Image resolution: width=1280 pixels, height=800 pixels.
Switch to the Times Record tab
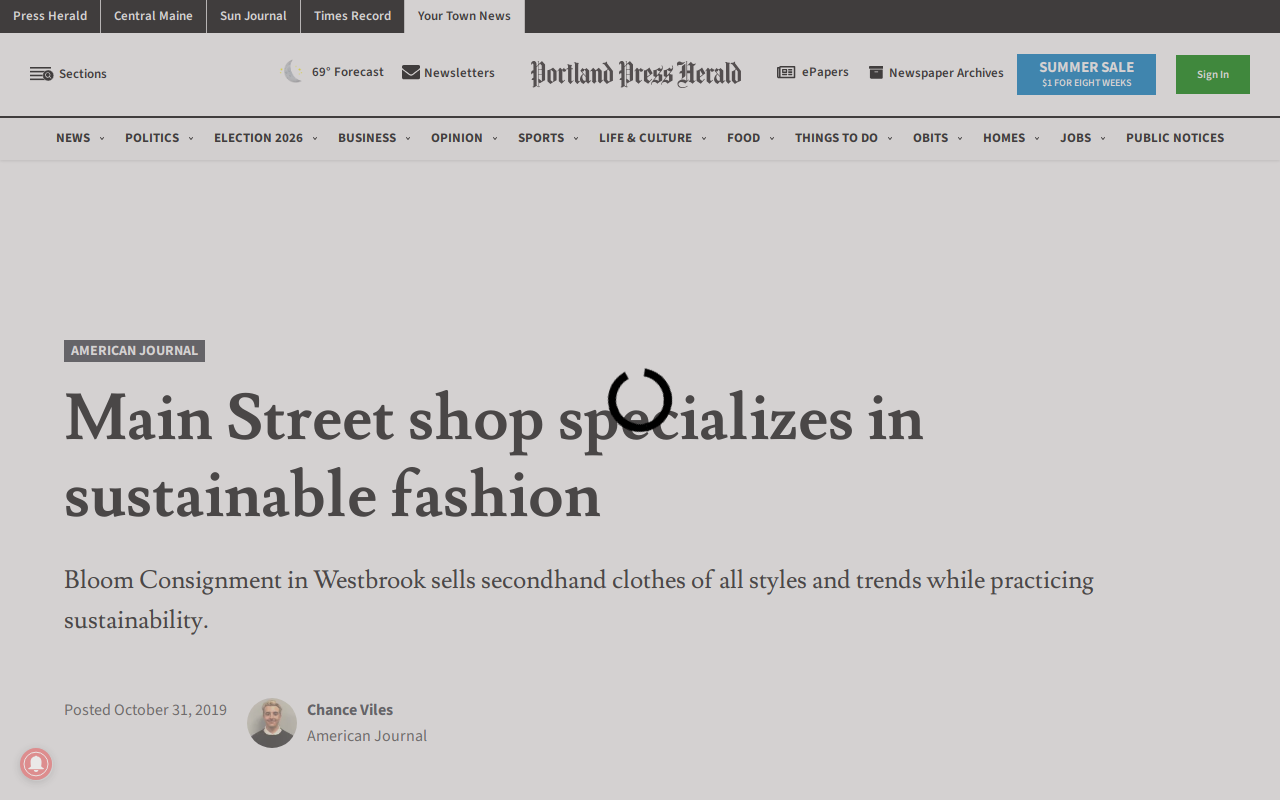click(352, 16)
